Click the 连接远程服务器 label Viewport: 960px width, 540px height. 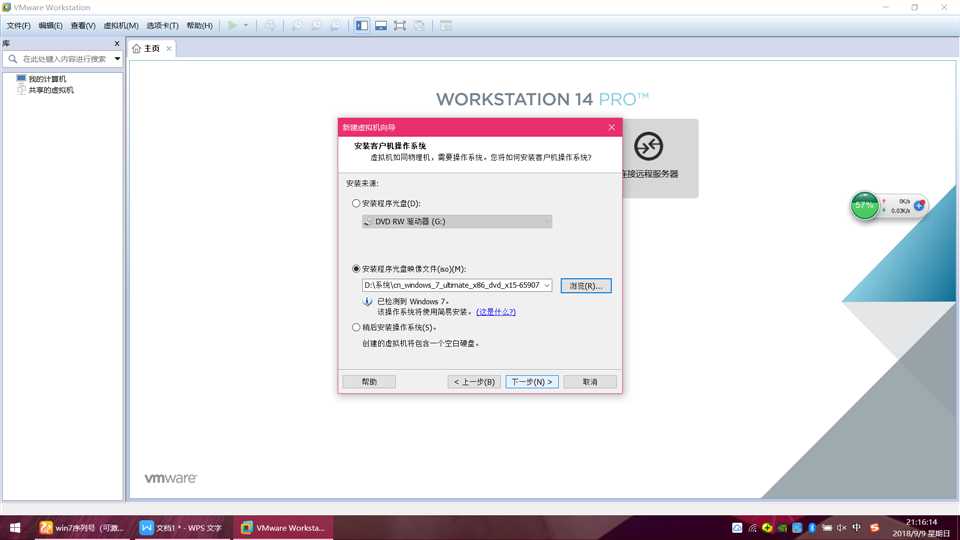[x=650, y=174]
